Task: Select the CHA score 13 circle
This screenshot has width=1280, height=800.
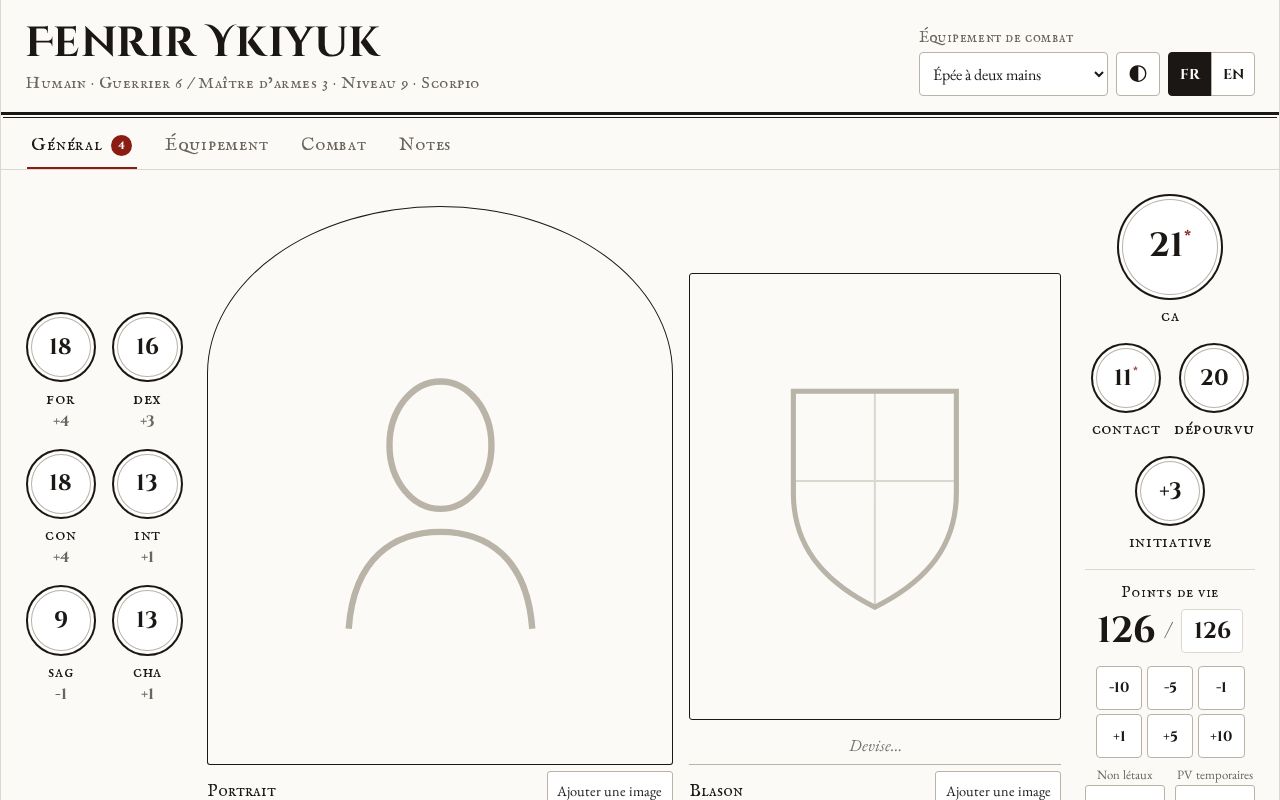Action: [x=147, y=620]
